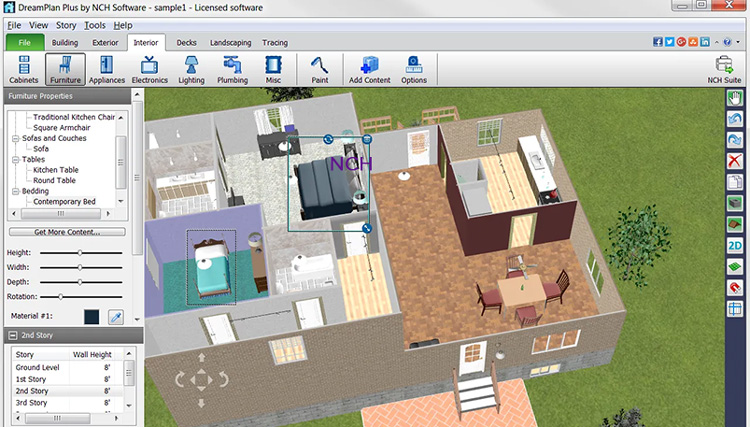This screenshot has height=427, width=750.
Task: Select the 1st Story row
Action: pyautogui.click(x=67, y=379)
